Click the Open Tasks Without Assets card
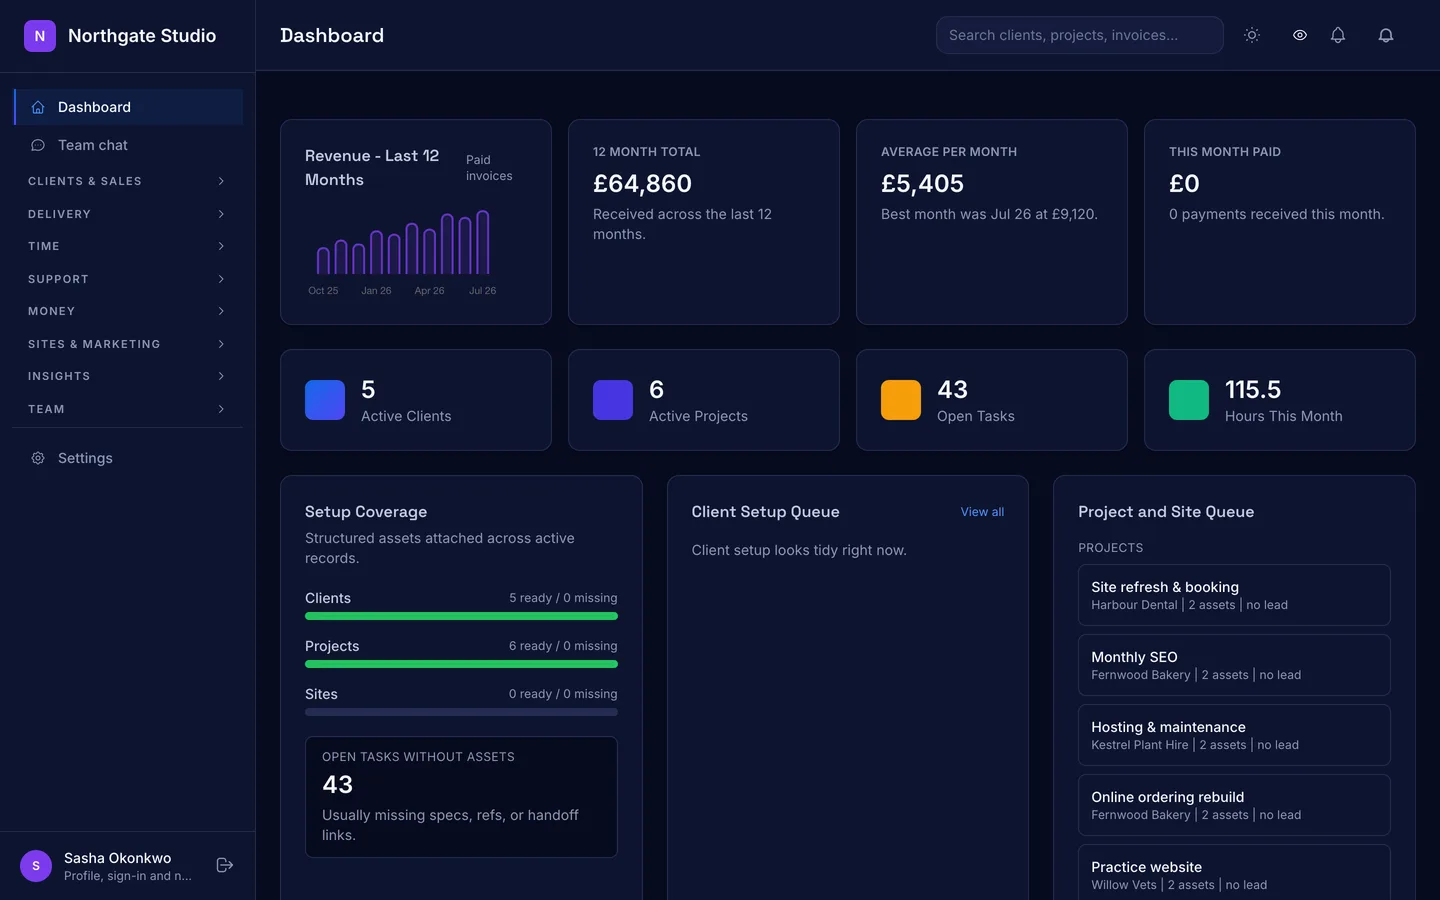1440x900 pixels. coord(461,797)
